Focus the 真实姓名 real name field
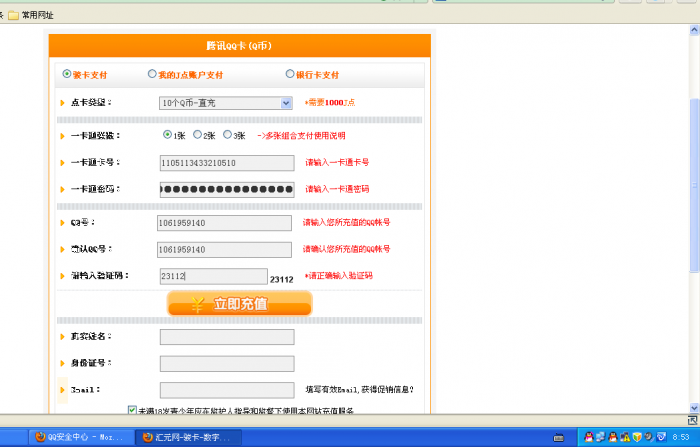700x447 pixels. 227,337
